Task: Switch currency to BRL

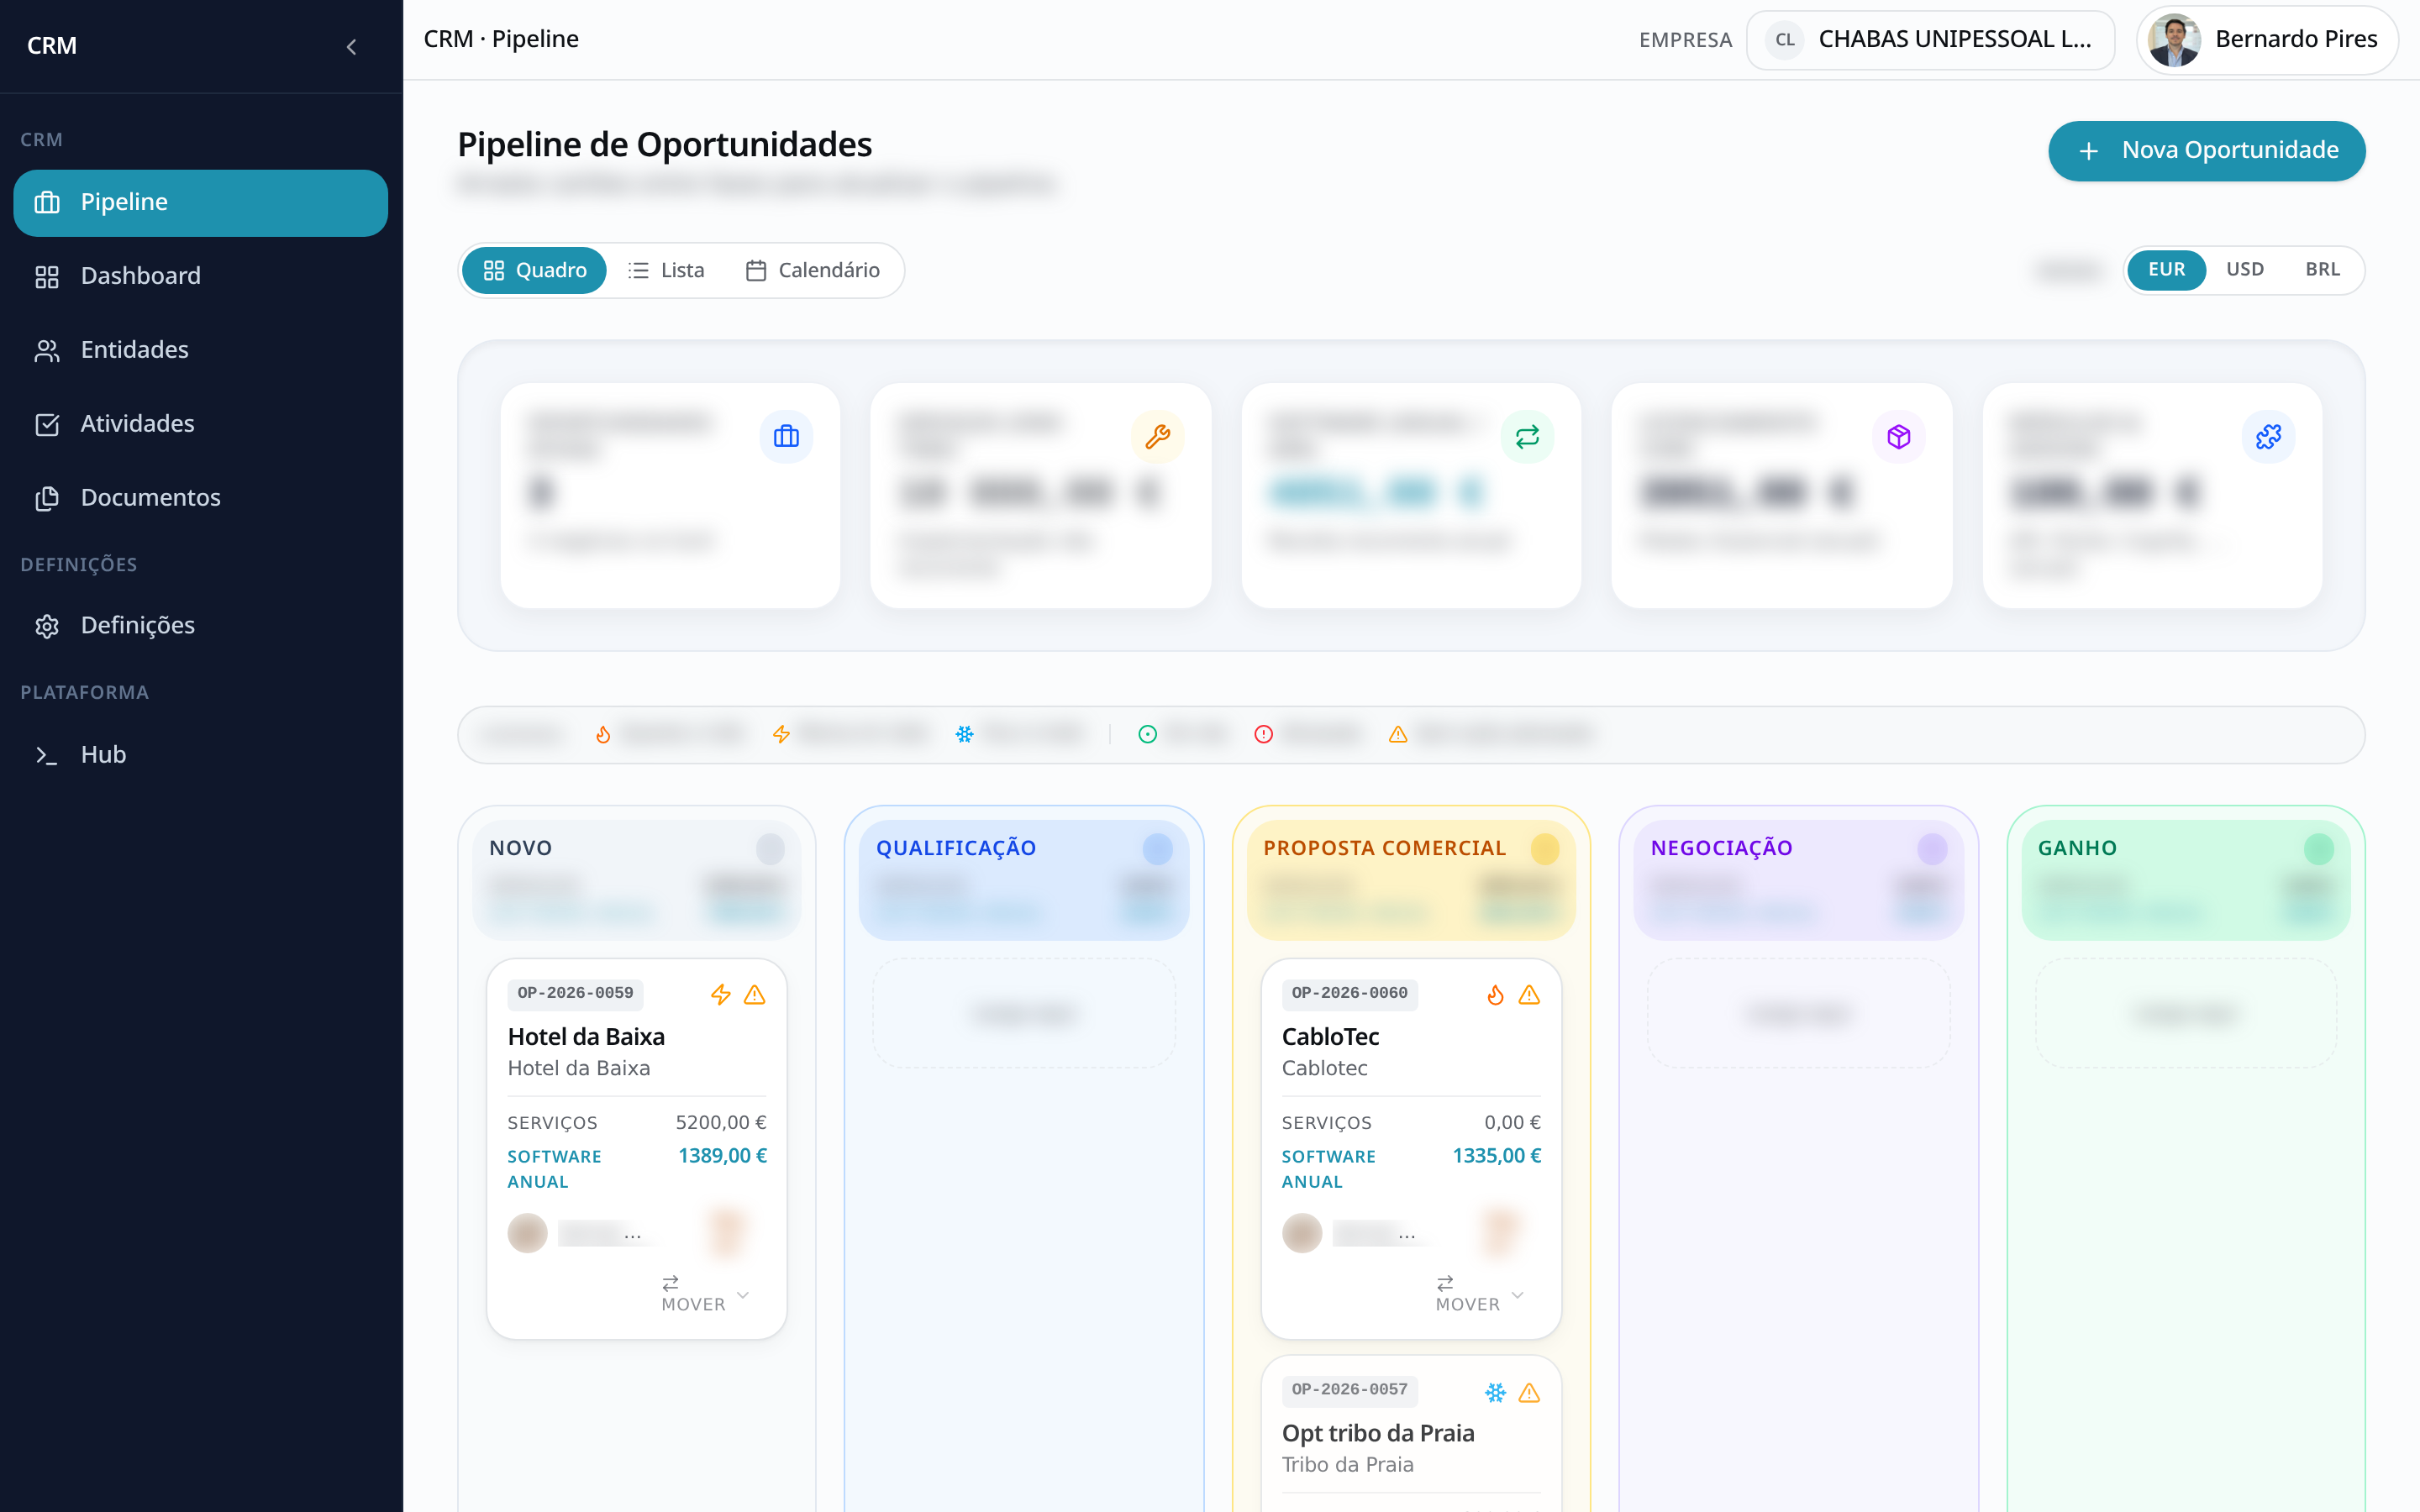Action: point(2322,269)
